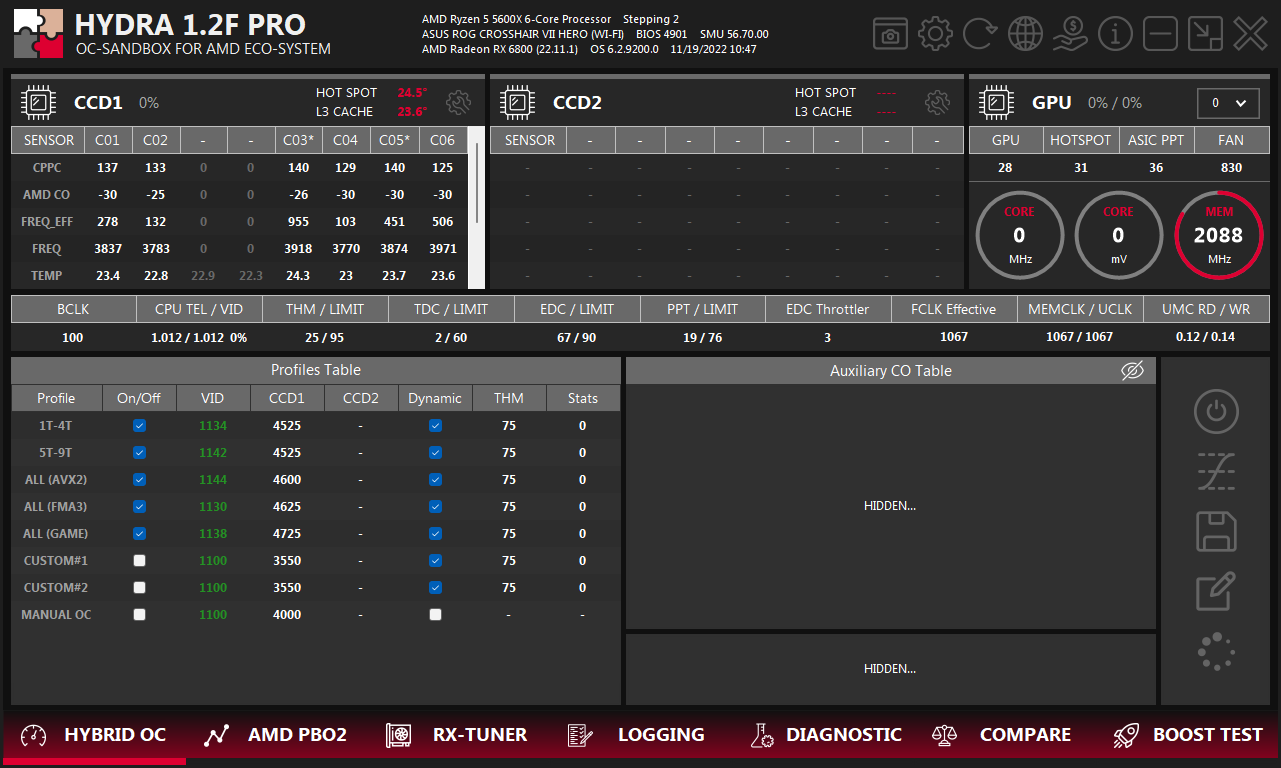The width and height of the screenshot is (1281, 768).
Task: Open the DIAGNOSTIC tab
Action: pyautogui.click(x=826, y=735)
